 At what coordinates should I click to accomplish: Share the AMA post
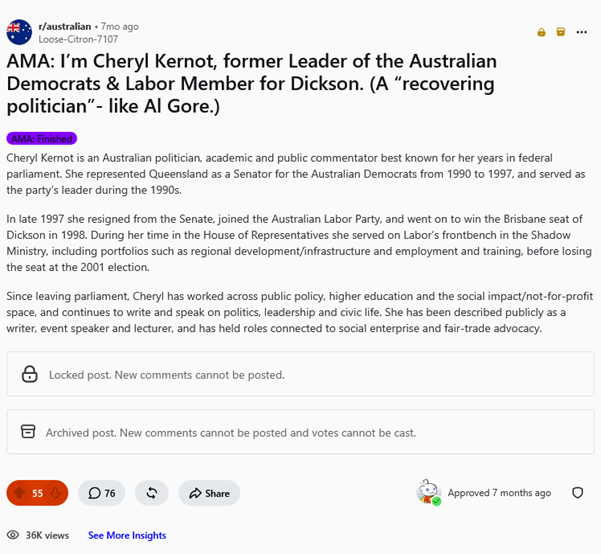[209, 493]
